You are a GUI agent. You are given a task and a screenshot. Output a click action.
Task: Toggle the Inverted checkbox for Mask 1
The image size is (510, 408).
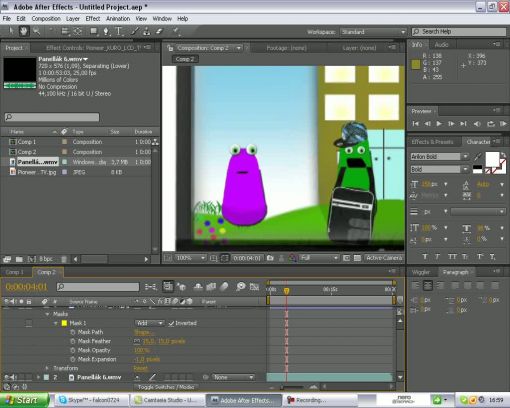171,323
